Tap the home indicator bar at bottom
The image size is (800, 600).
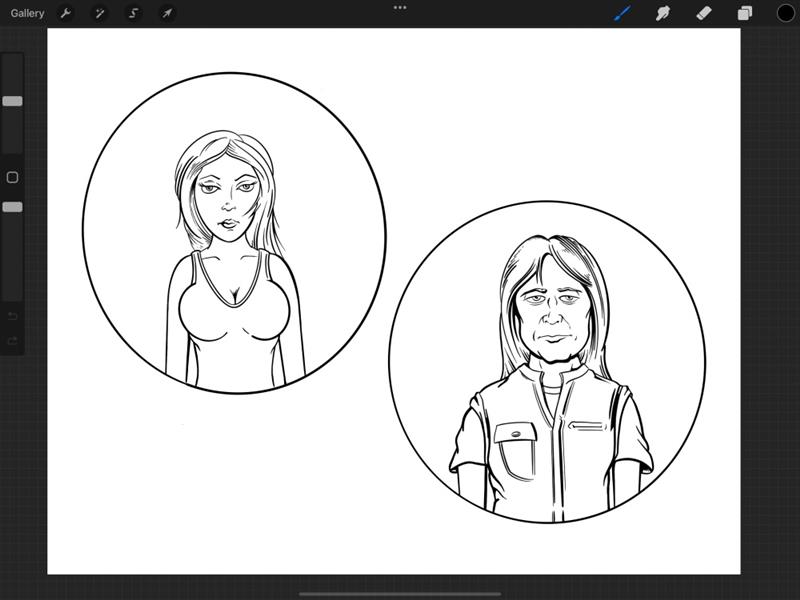coord(400,594)
